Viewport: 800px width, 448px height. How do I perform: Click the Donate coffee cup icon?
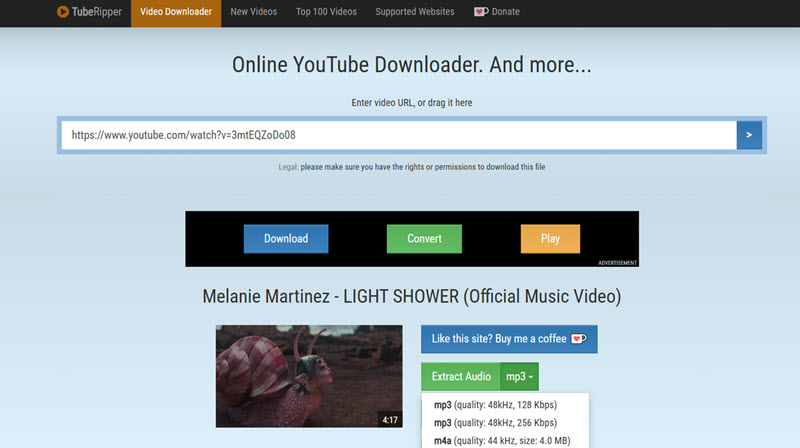(x=481, y=12)
